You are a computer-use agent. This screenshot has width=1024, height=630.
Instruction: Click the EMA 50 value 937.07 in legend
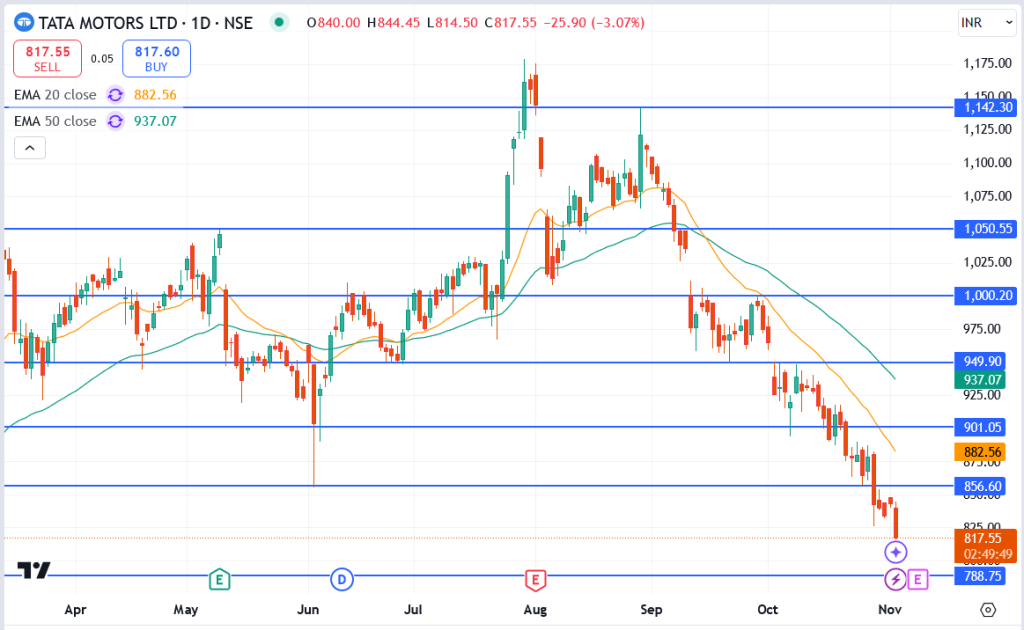(x=155, y=121)
